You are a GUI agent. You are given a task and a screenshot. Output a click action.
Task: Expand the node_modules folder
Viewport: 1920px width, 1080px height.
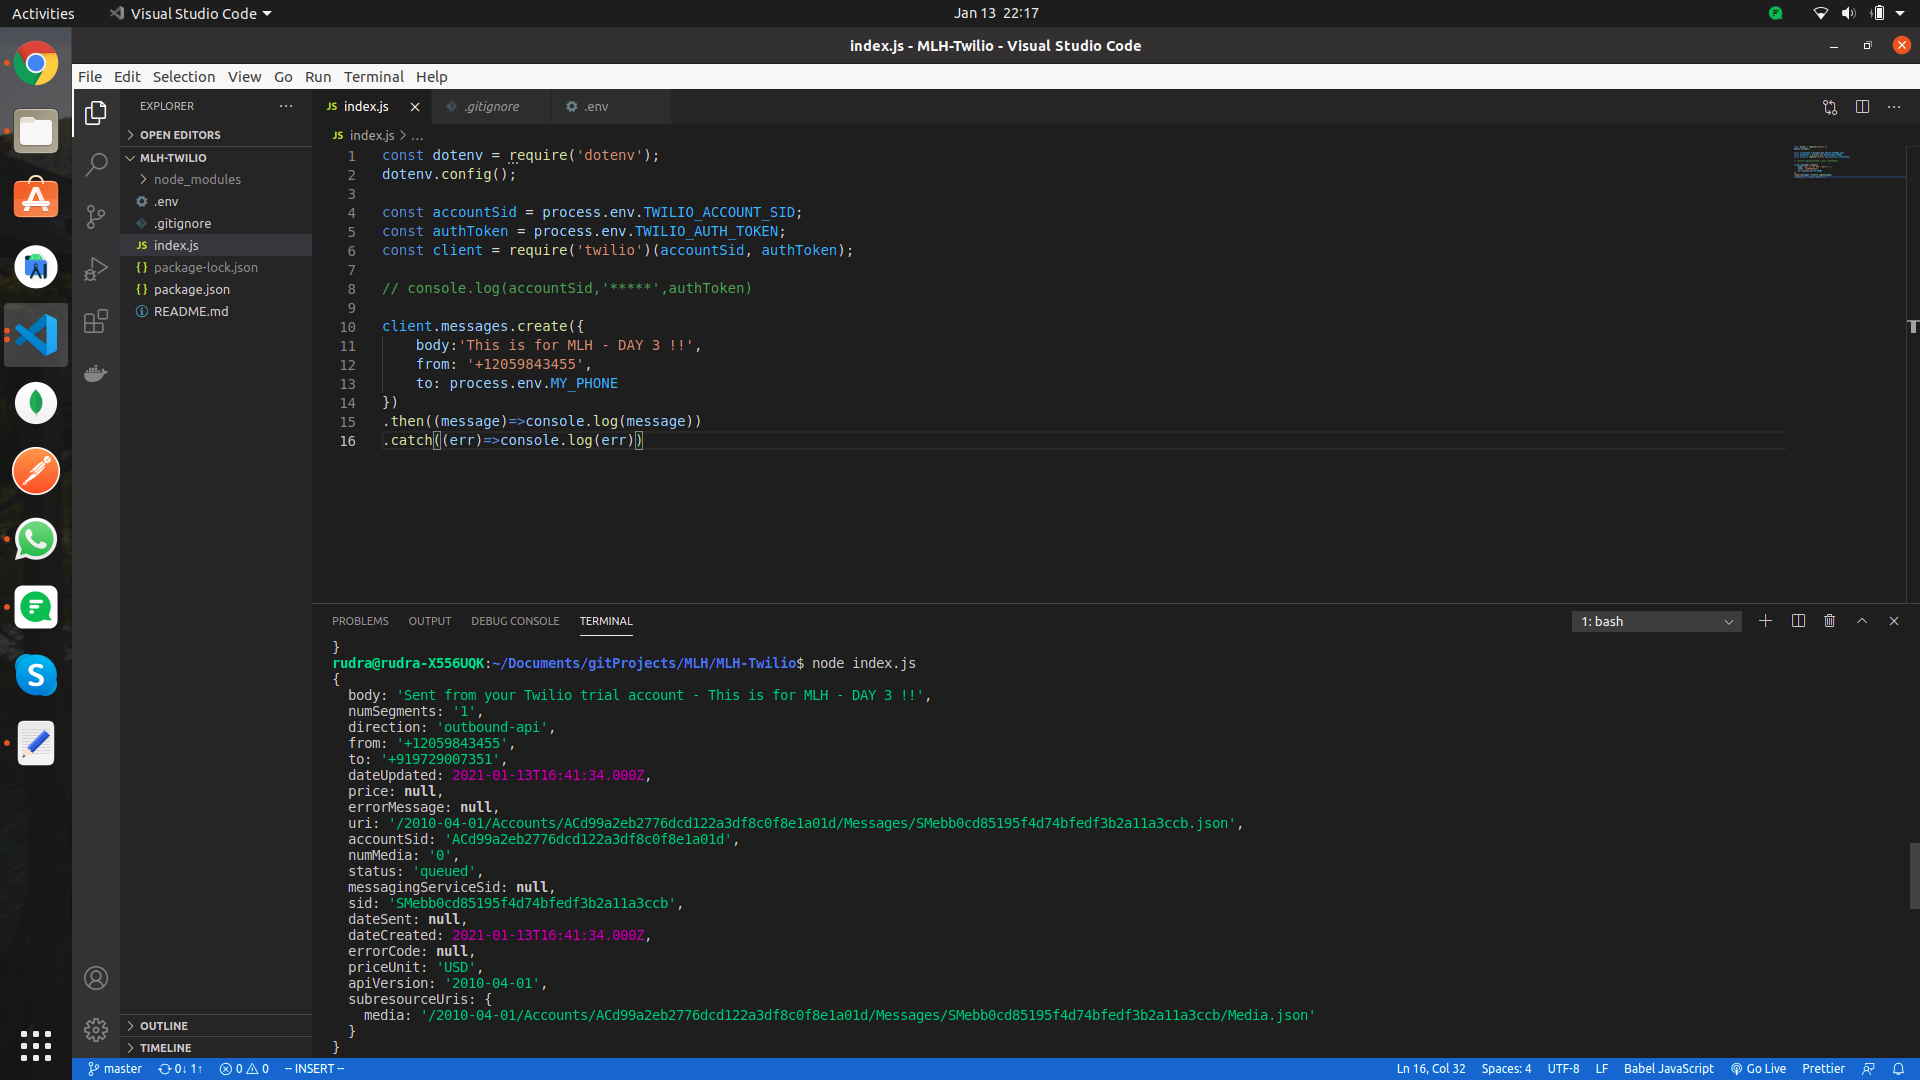pos(197,180)
